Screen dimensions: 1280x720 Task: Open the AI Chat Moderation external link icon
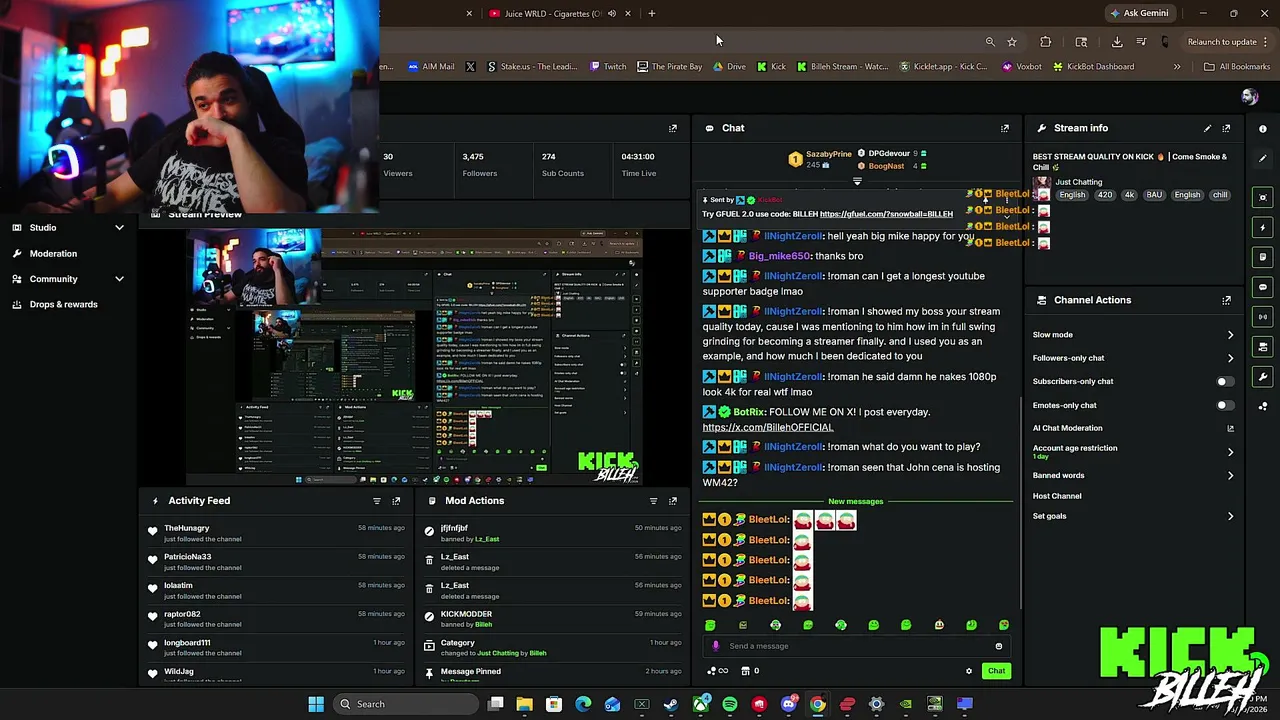[x=1230, y=428]
